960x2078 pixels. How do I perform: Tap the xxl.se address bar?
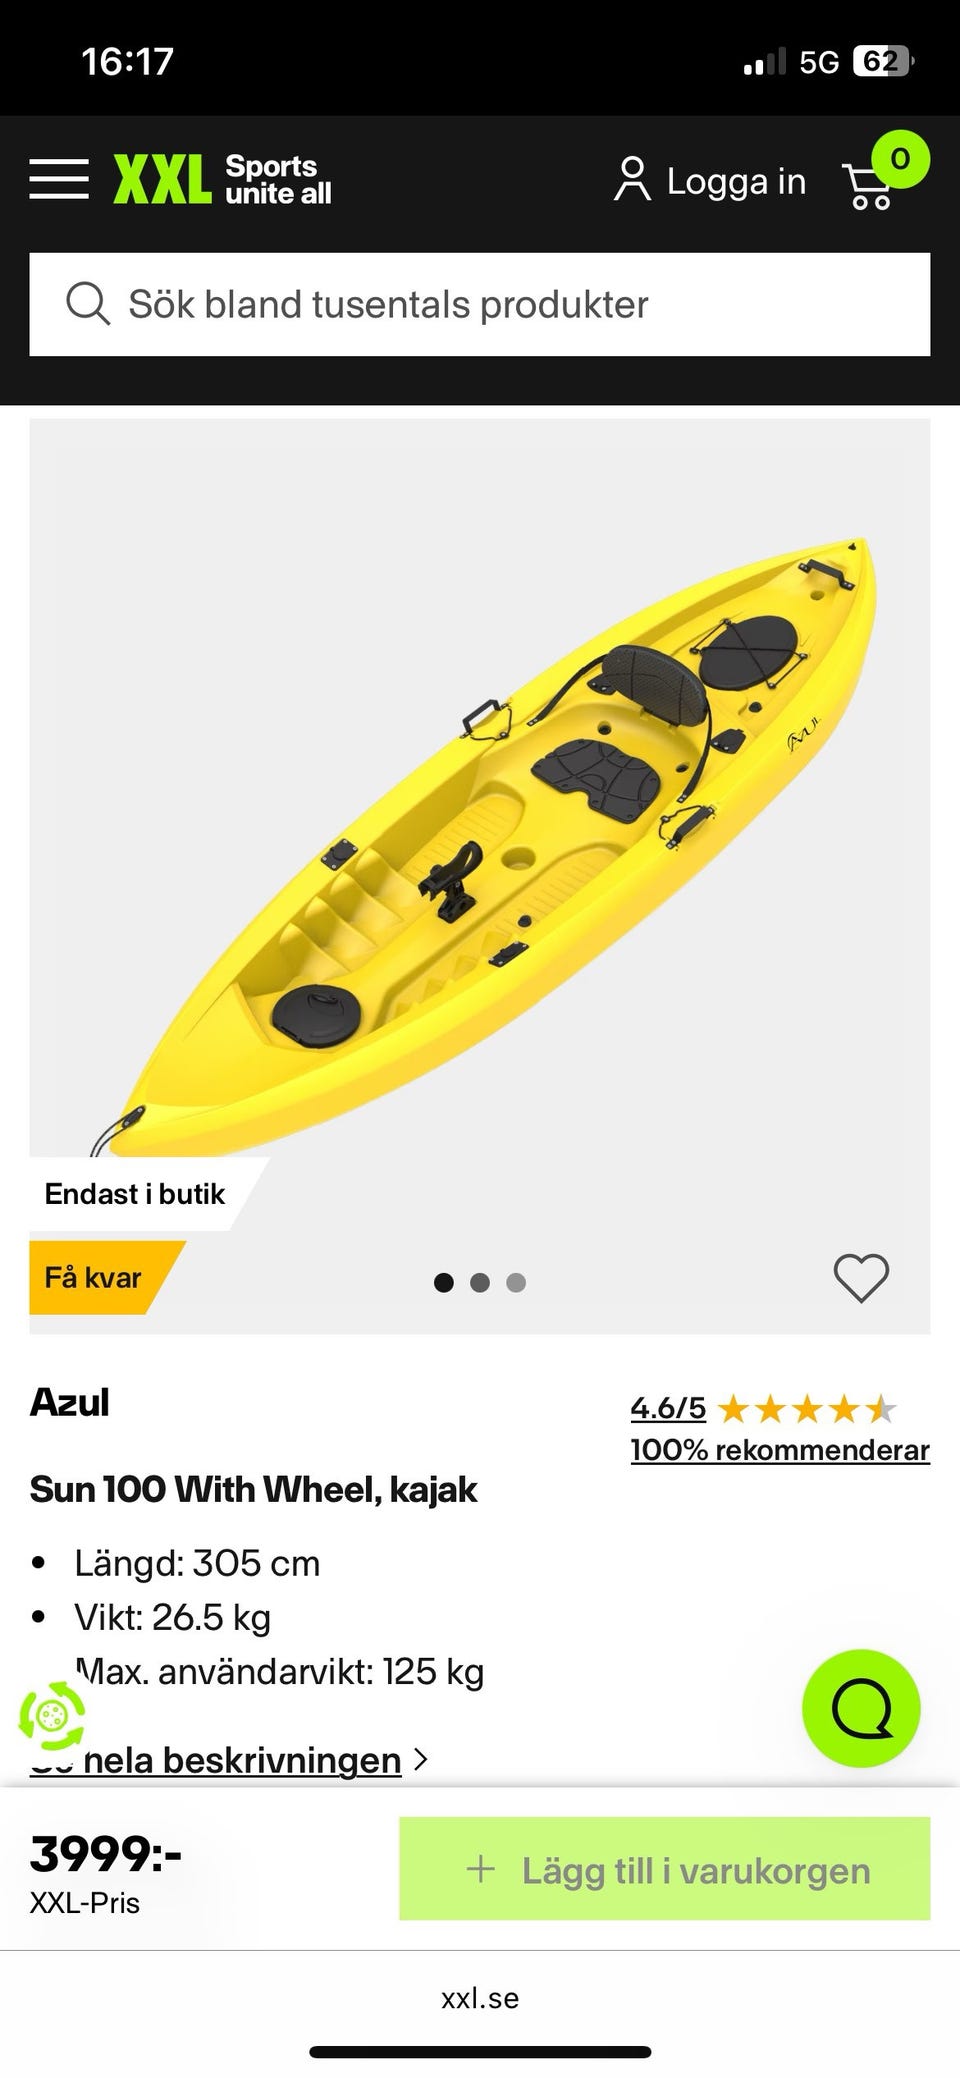pyautogui.click(x=480, y=1998)
